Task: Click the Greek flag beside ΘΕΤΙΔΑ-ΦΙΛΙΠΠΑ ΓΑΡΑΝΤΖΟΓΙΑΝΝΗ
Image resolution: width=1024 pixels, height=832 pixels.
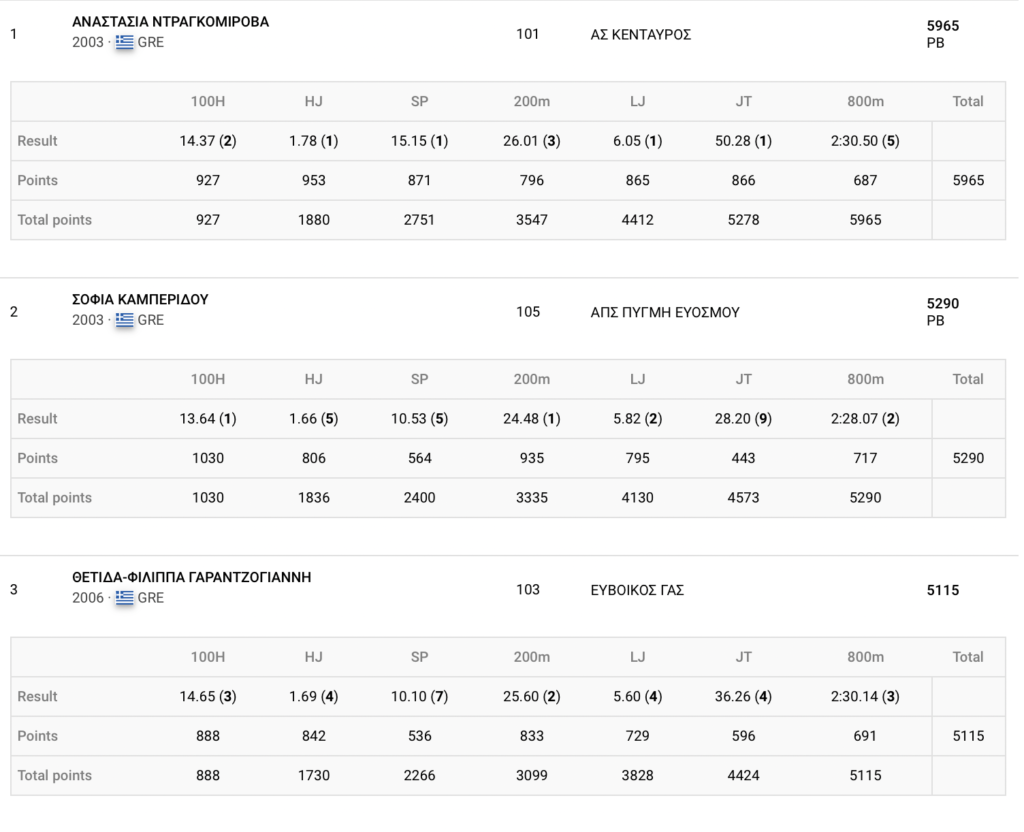Action: pos(124,598)
